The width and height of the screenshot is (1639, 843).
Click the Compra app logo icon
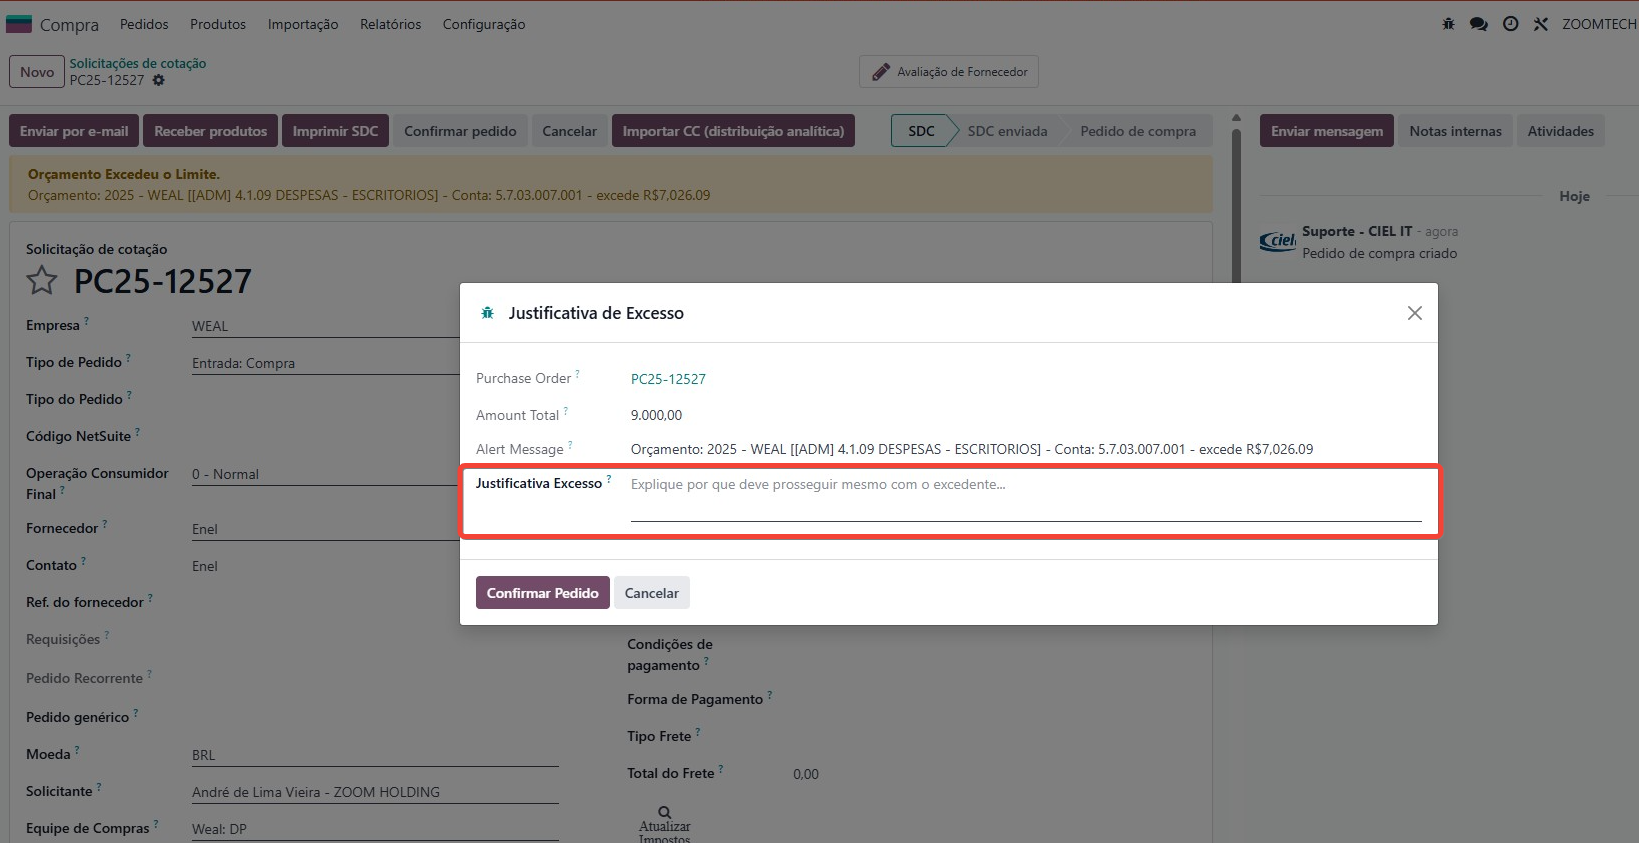point(19,24)
